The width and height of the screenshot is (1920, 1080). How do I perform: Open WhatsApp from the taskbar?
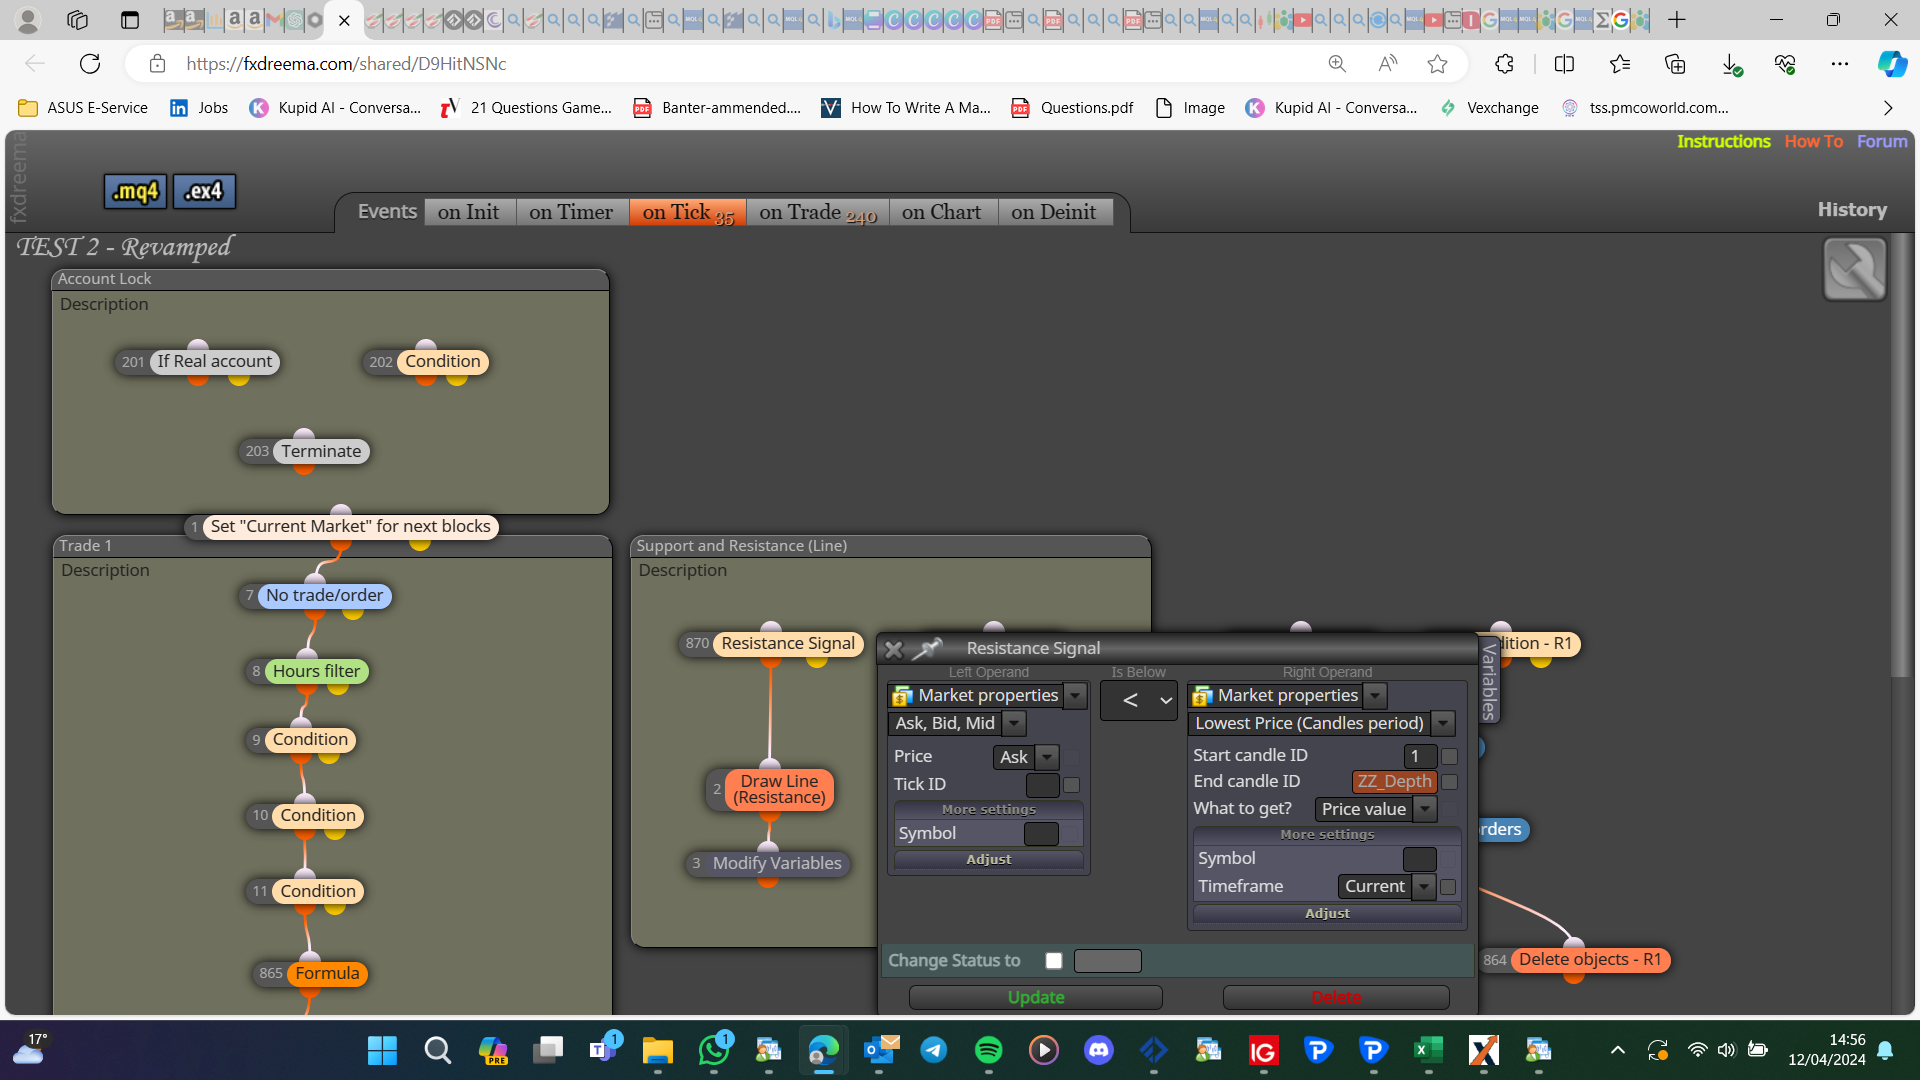[x=714, y=1050]
